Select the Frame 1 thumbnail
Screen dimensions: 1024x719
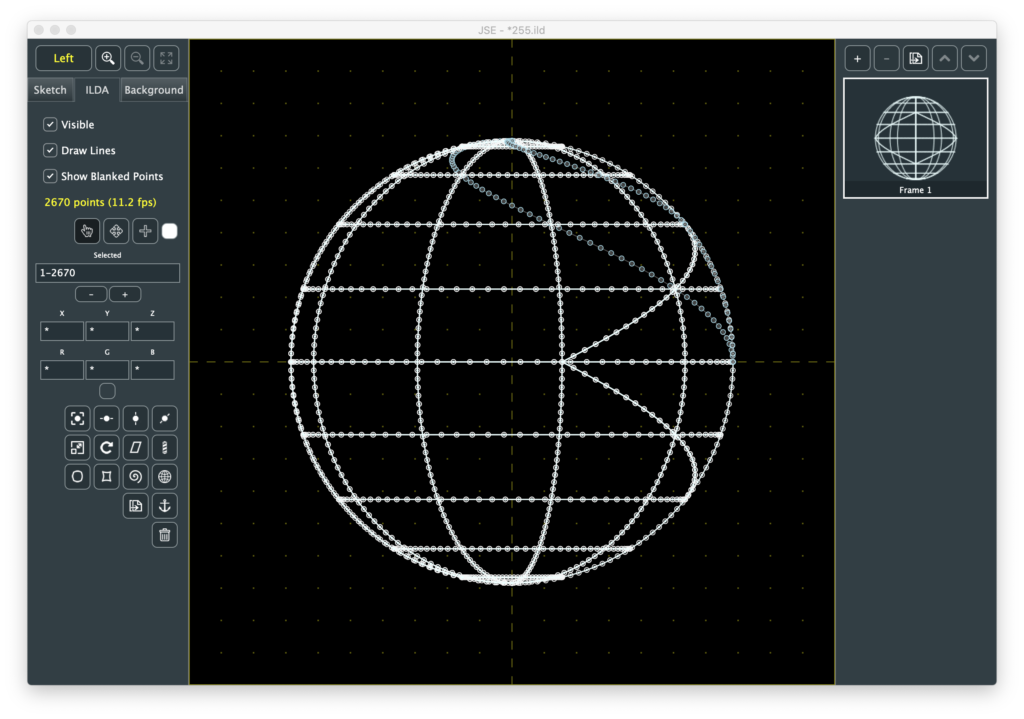[x=915, y=138]
